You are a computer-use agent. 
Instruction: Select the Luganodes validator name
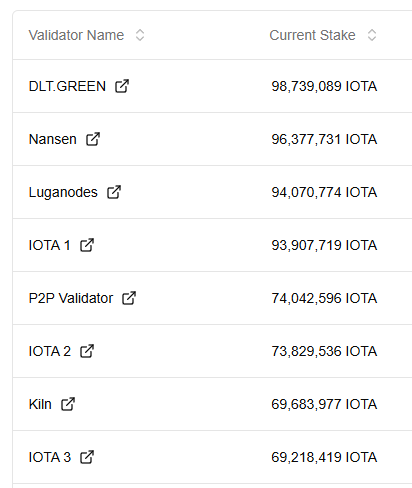63,192
